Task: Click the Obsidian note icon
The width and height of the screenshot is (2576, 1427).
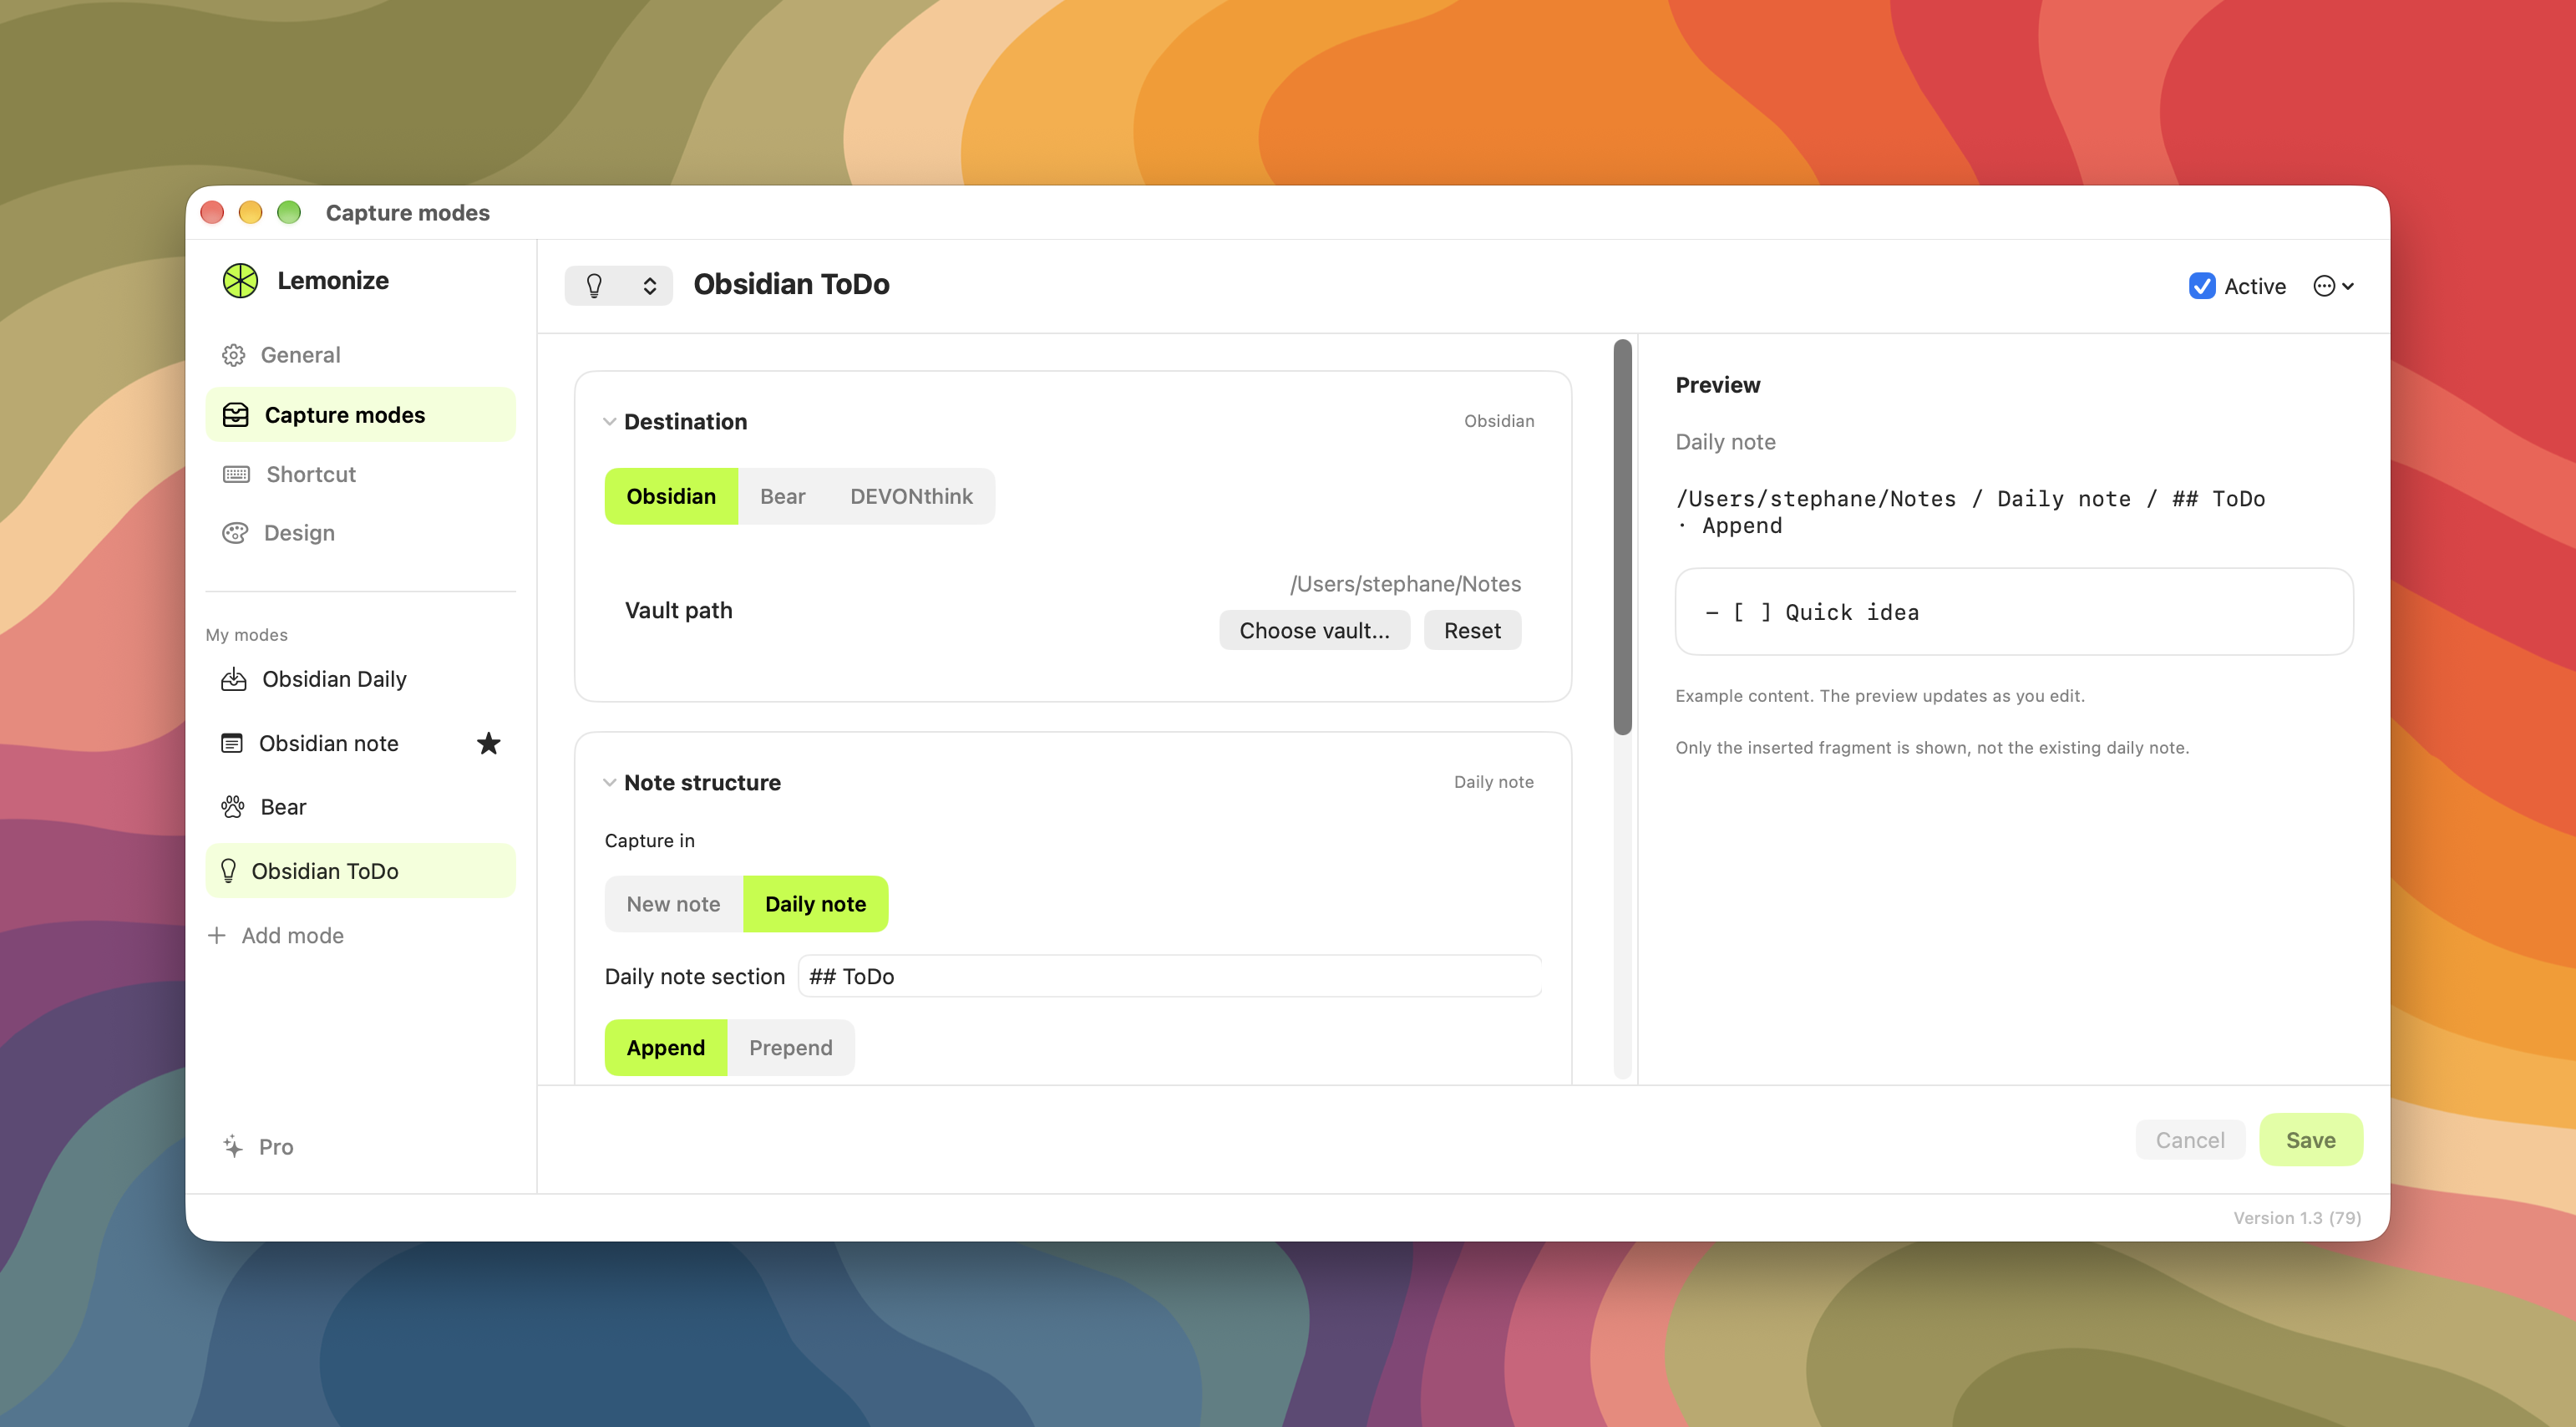Action: point(232,744)
